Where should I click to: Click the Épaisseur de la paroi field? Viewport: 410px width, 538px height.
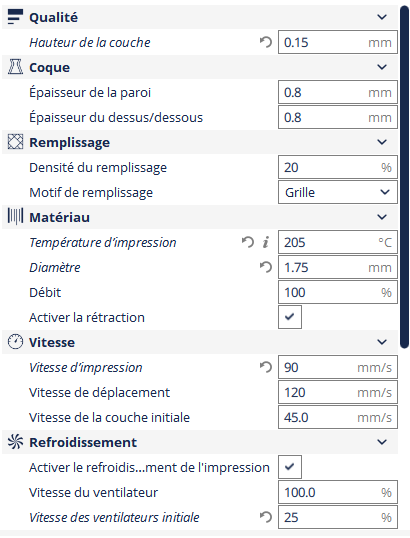[x=338, y=92]
